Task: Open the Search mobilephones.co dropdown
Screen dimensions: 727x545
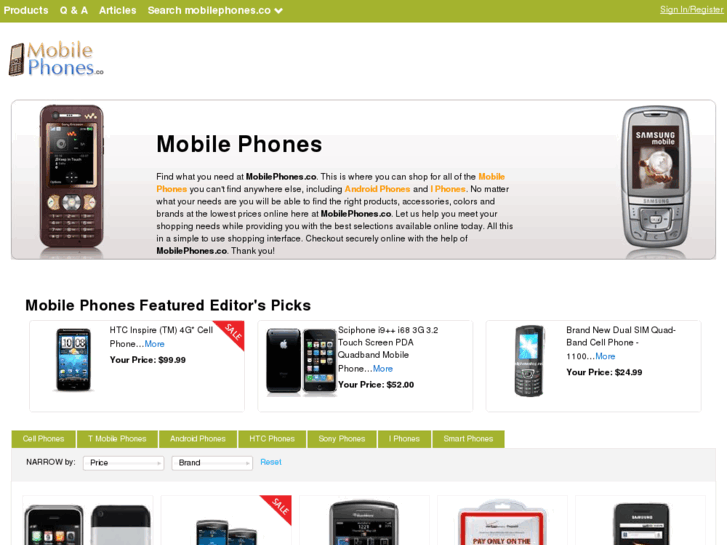Action: (215, 10)
